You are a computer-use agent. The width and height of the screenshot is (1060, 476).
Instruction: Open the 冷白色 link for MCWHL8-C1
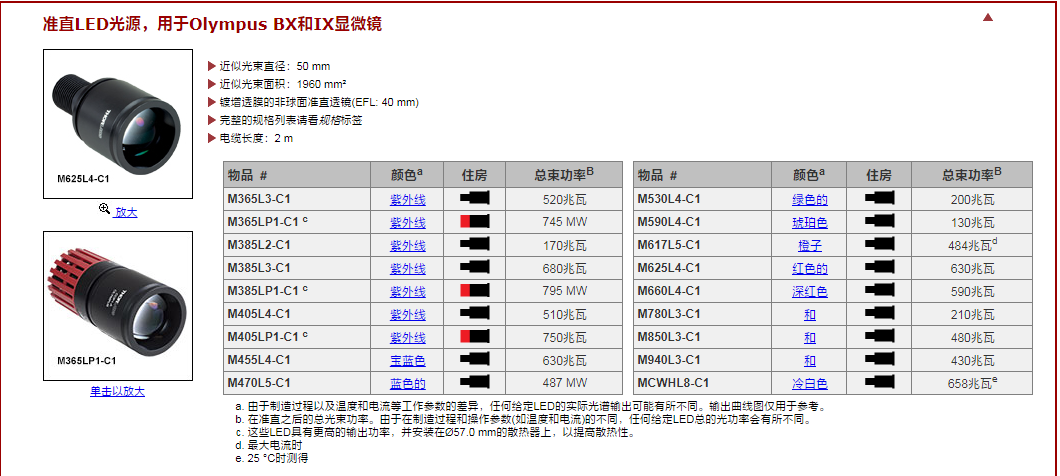[x=810, y=383]
